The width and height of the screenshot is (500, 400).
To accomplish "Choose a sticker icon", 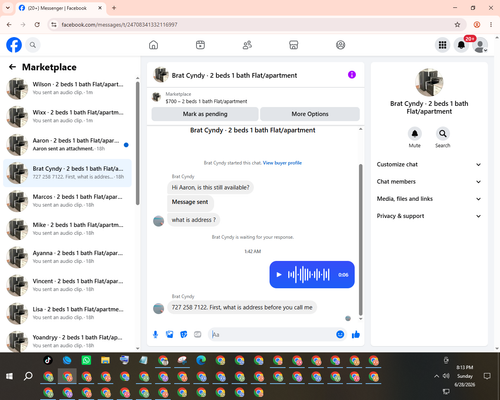I will tap(184, 334).
